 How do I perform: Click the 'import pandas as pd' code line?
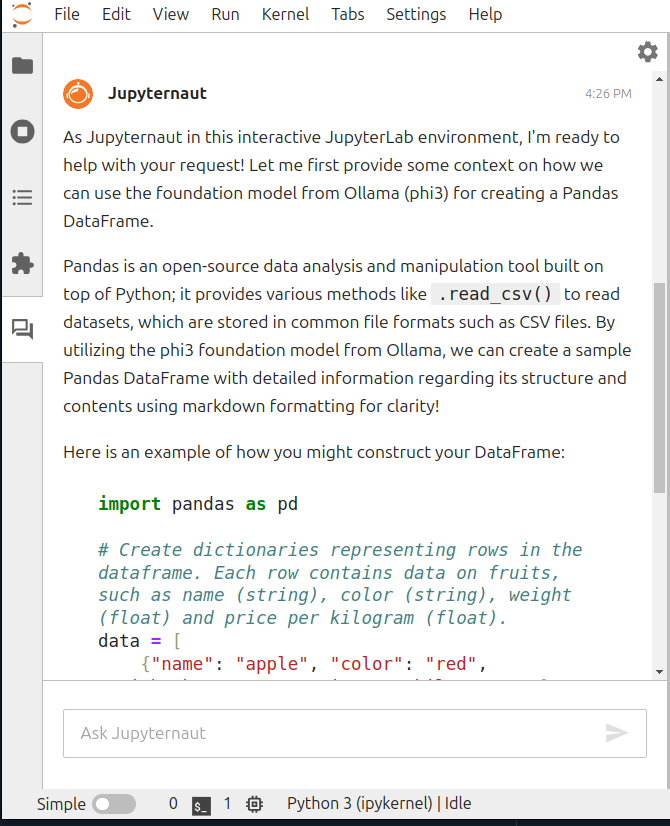pyautogui.click(x=198, y=504)
